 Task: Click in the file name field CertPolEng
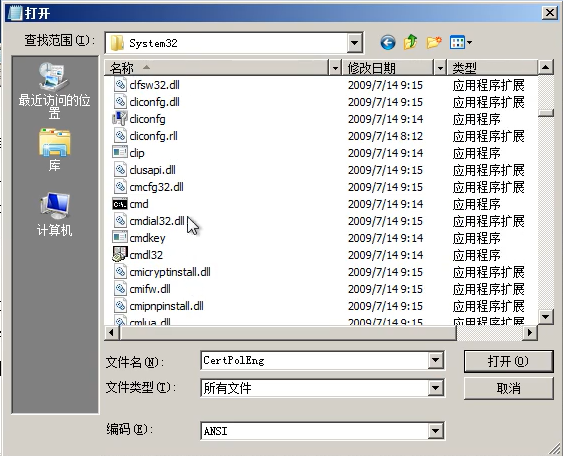pyautogui.click(x=315, y=360)
